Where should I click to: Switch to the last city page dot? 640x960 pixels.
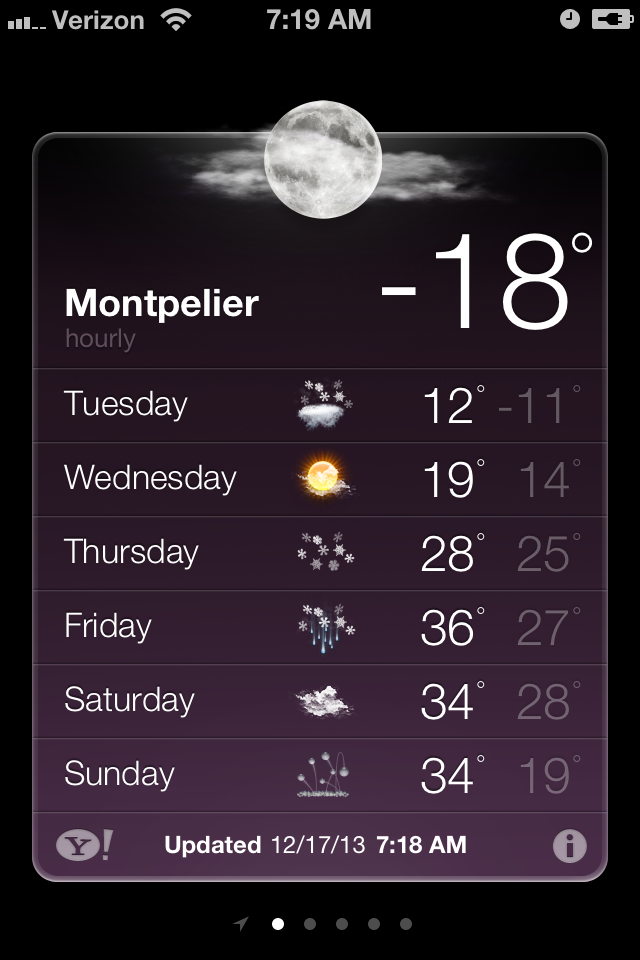(x=406, y=924)
